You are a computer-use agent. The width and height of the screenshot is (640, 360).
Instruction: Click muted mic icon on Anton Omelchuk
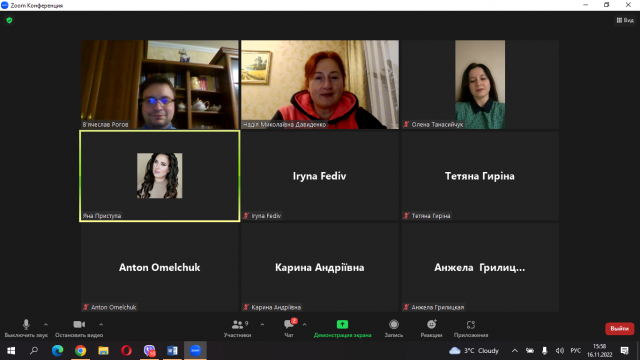[x=86, y=307]
